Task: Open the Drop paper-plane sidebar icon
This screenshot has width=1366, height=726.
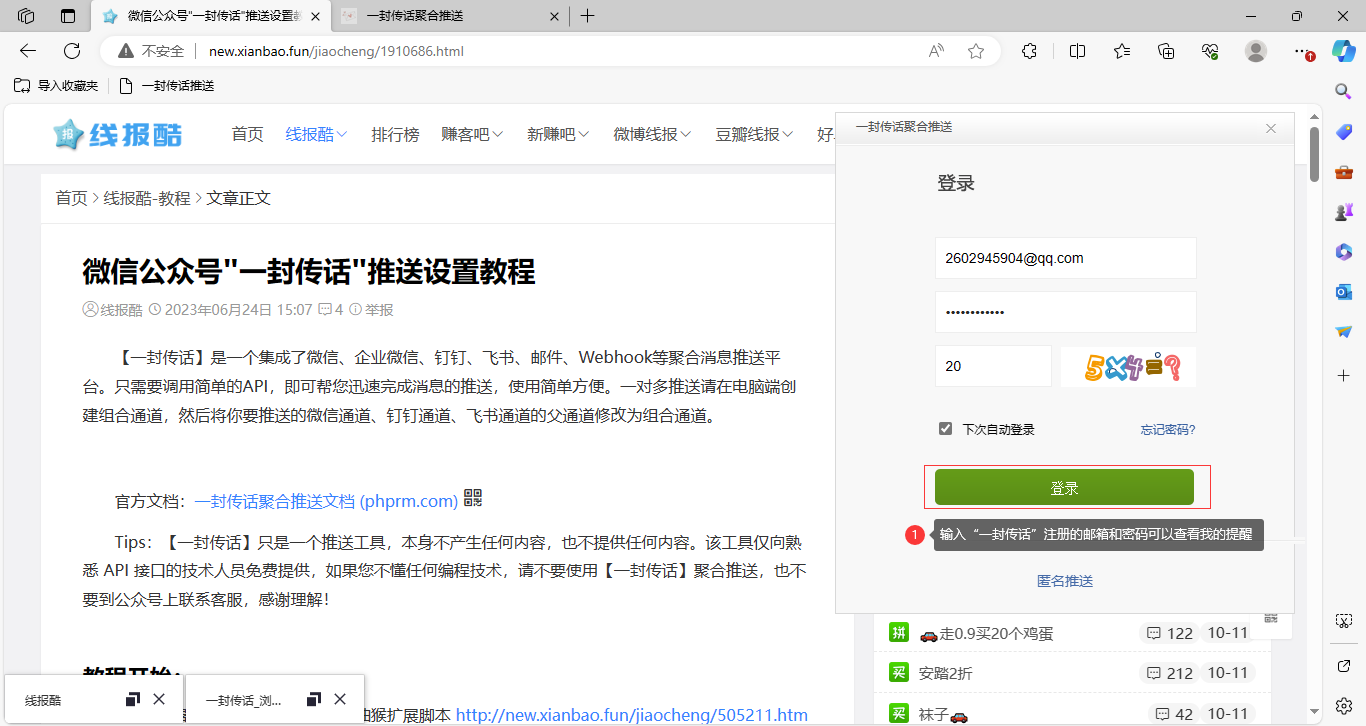Action: [1344, 332]
